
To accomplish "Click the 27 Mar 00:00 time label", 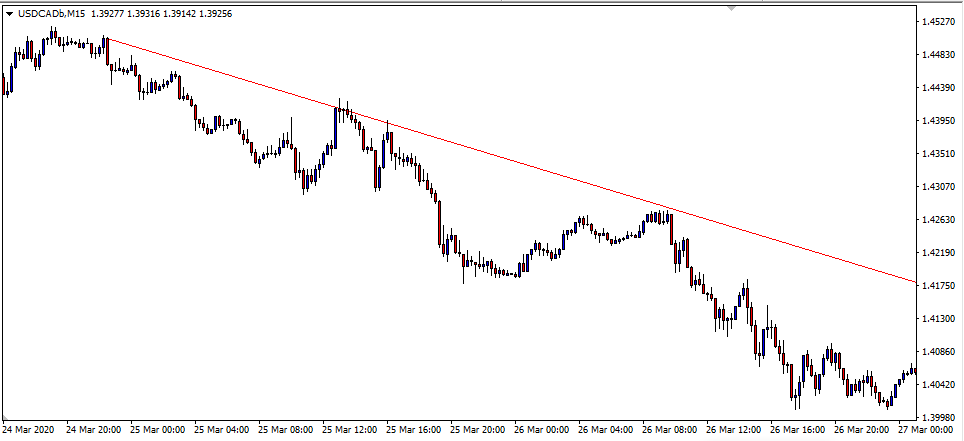I will 925,428.
